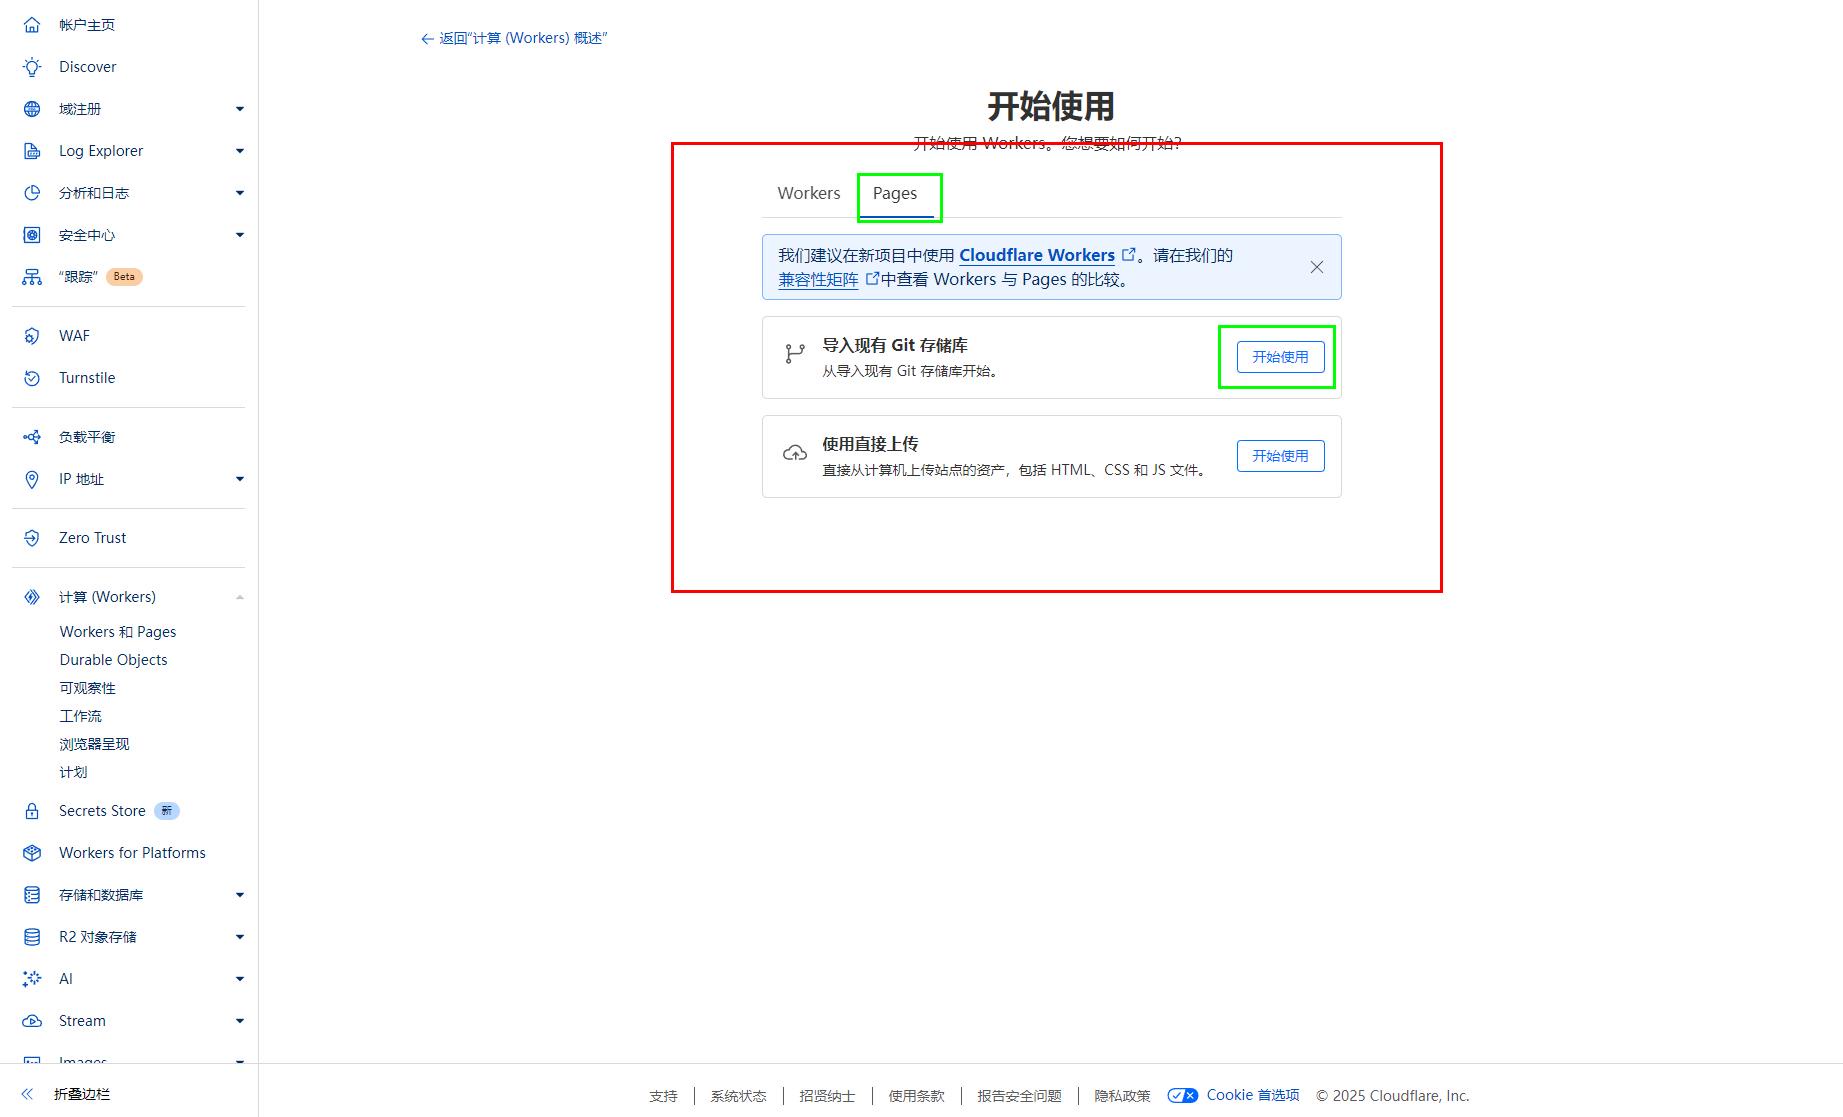The height and width of the screenshot is (1117, 1843).
Task: Click the 负载平衡 load balancing icon
Action: tap(32, 437)
